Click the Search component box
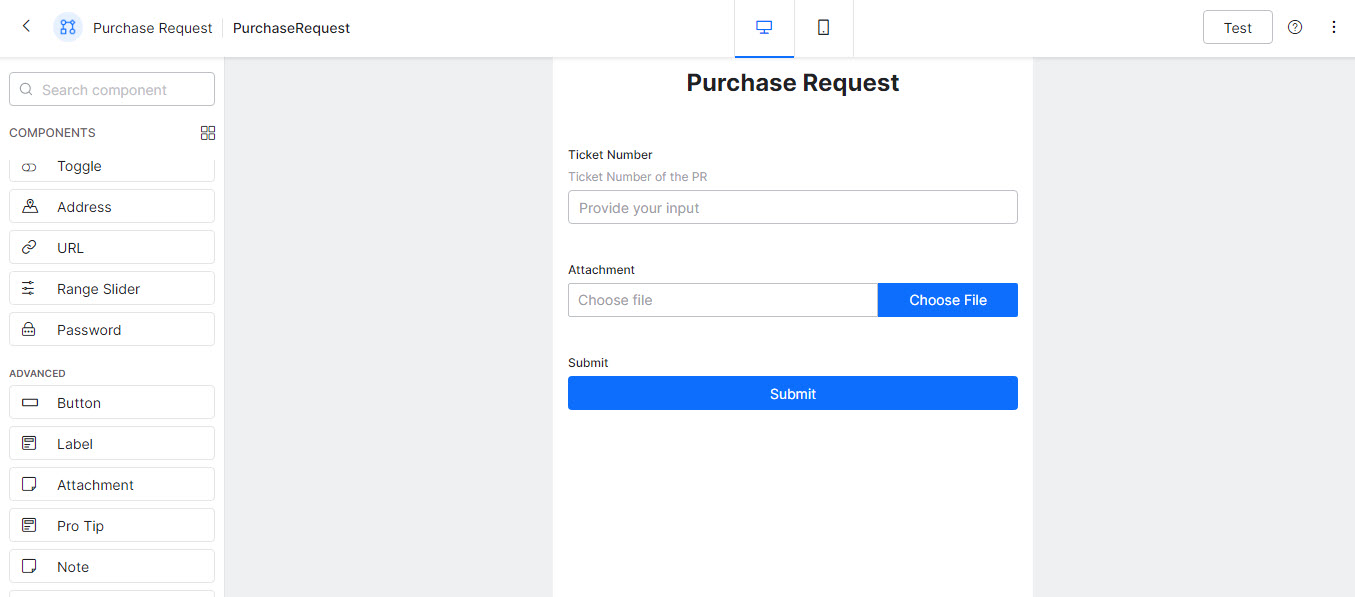 [111, 89]
